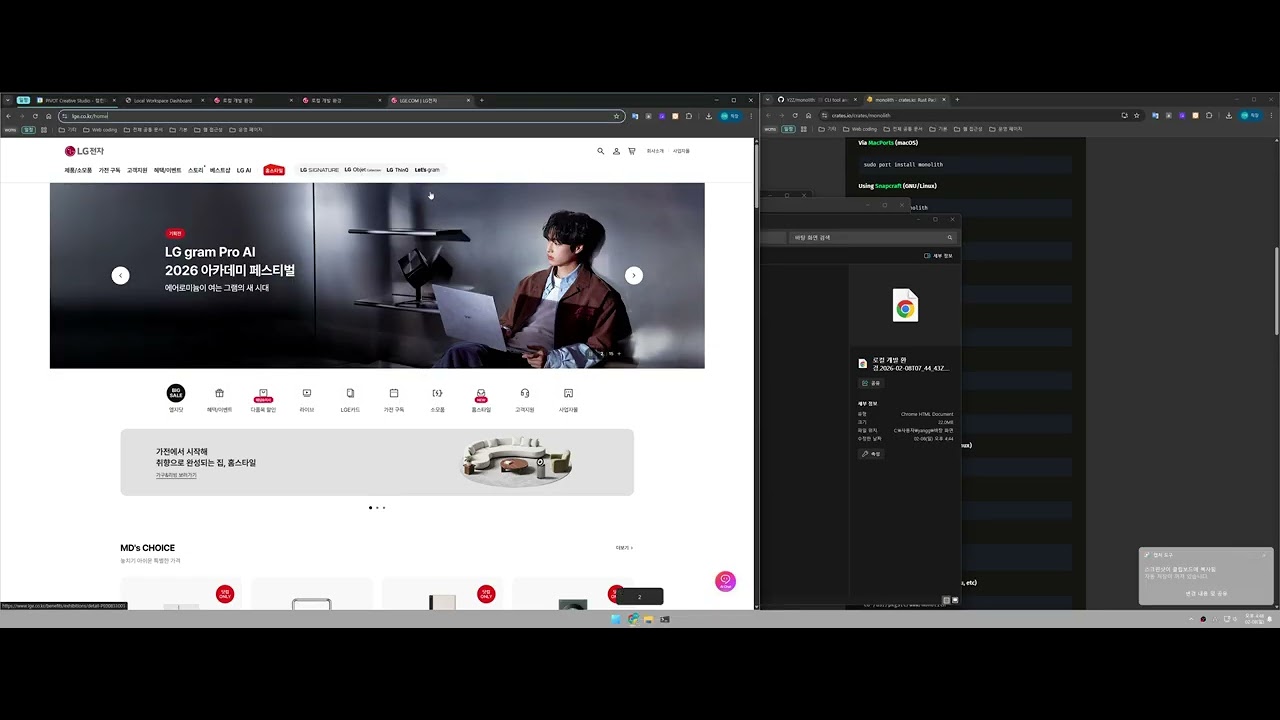Open the 홈스타일 NEW shortcut icon
Viewport: 1280px width, 720px height.
click(x=481, y=394)
